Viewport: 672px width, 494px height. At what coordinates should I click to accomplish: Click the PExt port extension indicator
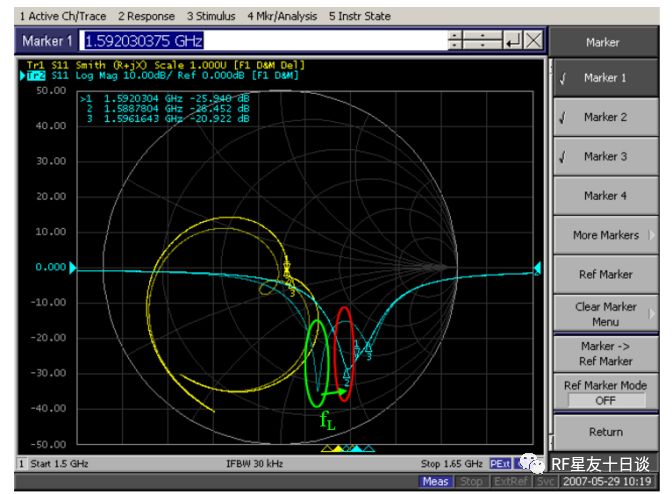[x=500, y=464]
